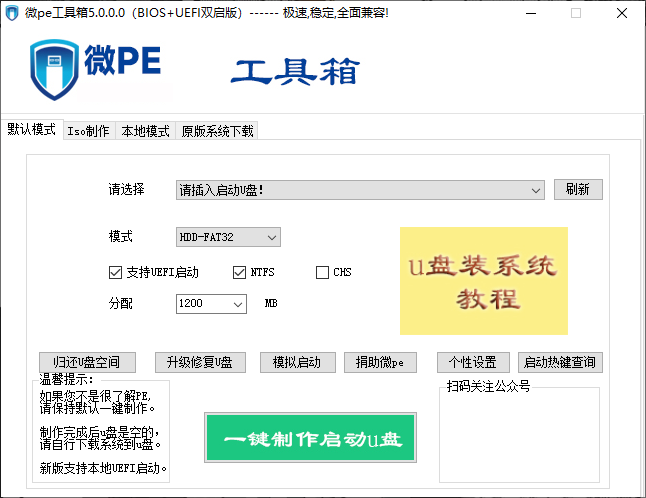The image size is (646, 498).
Task: Click the 升级修复U盘 button
Action: (x=200, y=362)
